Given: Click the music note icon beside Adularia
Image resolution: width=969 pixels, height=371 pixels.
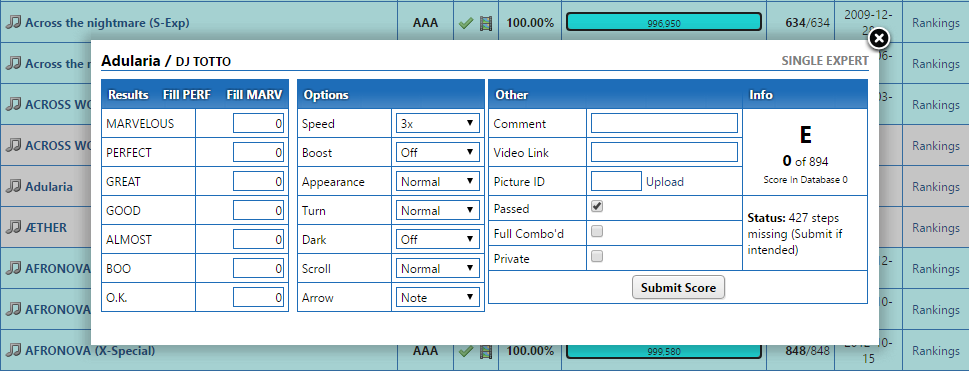Looking at the screenshot, I should (14, 186).
